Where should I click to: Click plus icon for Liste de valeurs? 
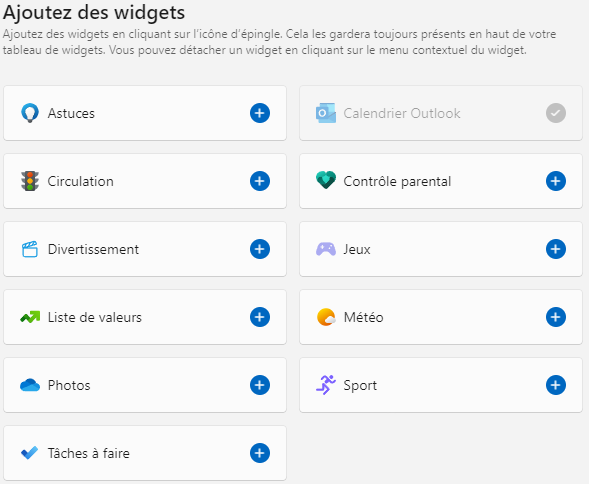pyautogui.click(x=260, y=317)
